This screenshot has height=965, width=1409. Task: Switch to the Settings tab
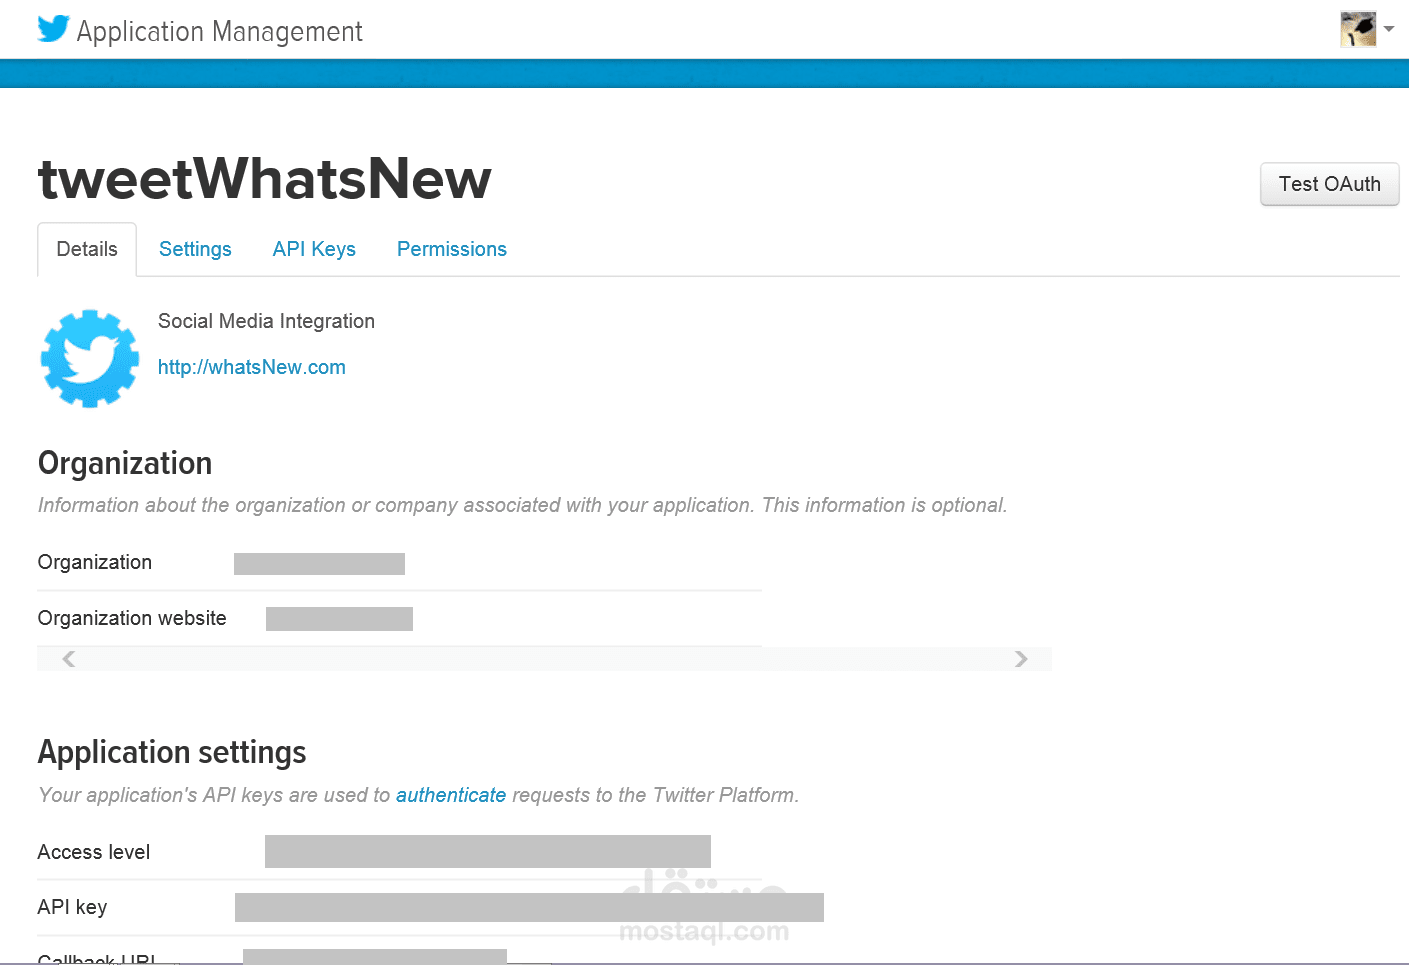[x=195, y=249]
